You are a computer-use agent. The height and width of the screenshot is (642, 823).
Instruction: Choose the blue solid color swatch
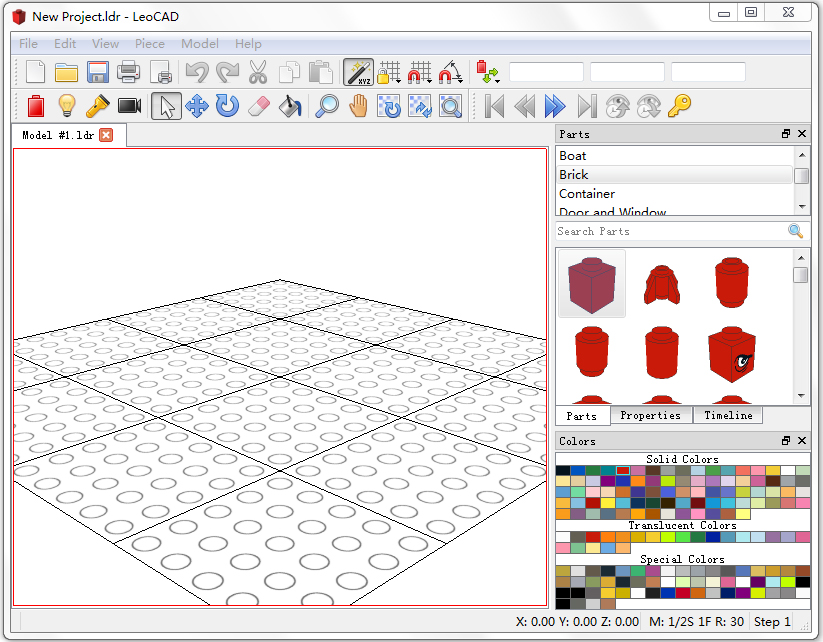tap(578, 470)
